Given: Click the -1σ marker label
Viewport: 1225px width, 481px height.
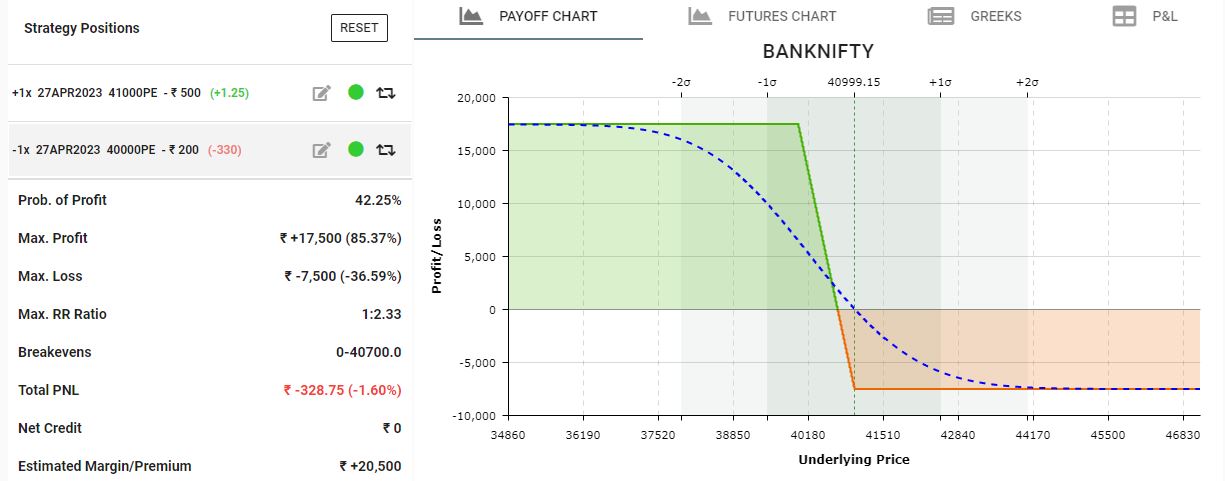Looking at the screenshot, I should click(x=767, y=82).
